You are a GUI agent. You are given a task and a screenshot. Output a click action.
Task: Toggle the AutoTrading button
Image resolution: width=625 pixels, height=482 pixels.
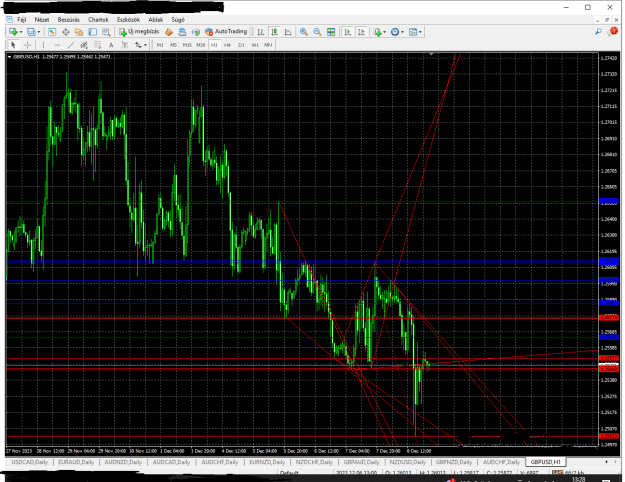pos(226,31)
